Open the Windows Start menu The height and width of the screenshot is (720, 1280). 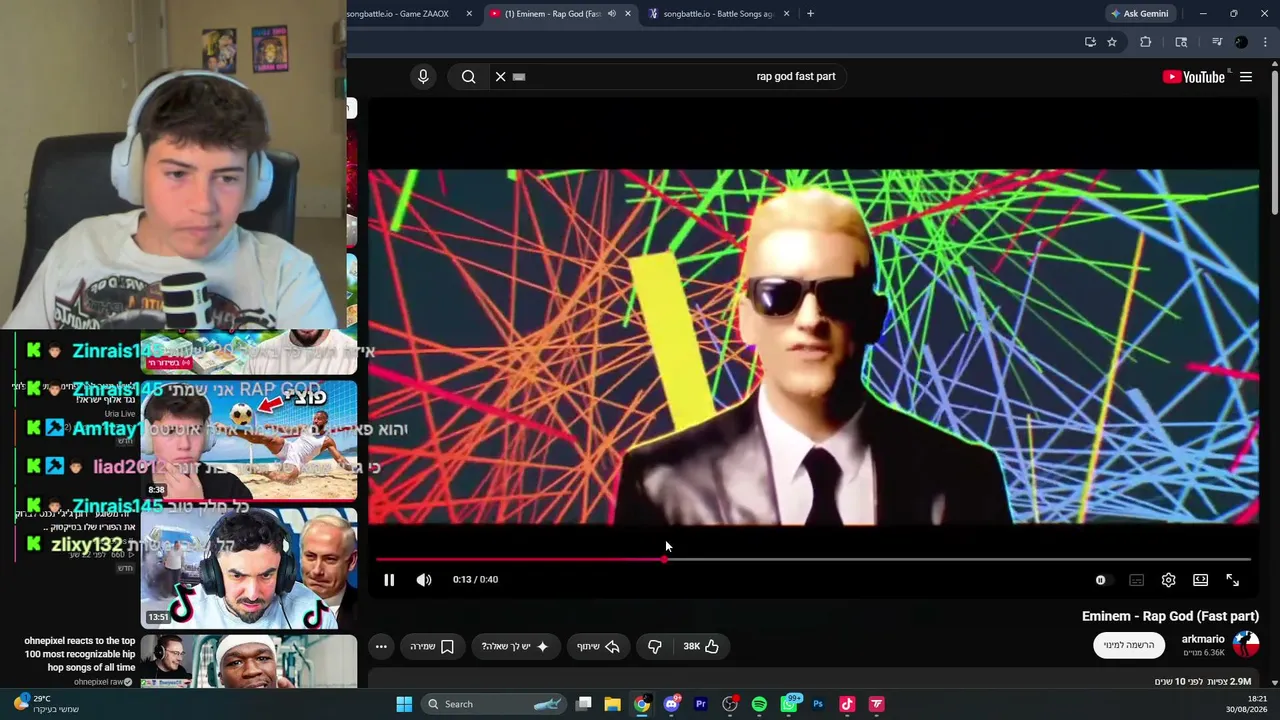coord(404,704)
